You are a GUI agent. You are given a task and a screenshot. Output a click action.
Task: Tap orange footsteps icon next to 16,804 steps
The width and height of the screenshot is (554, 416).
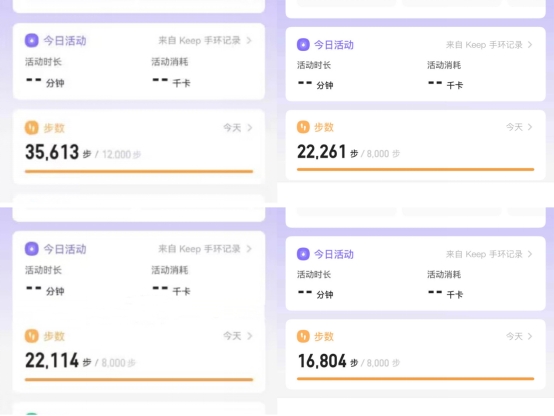[303, 336]
